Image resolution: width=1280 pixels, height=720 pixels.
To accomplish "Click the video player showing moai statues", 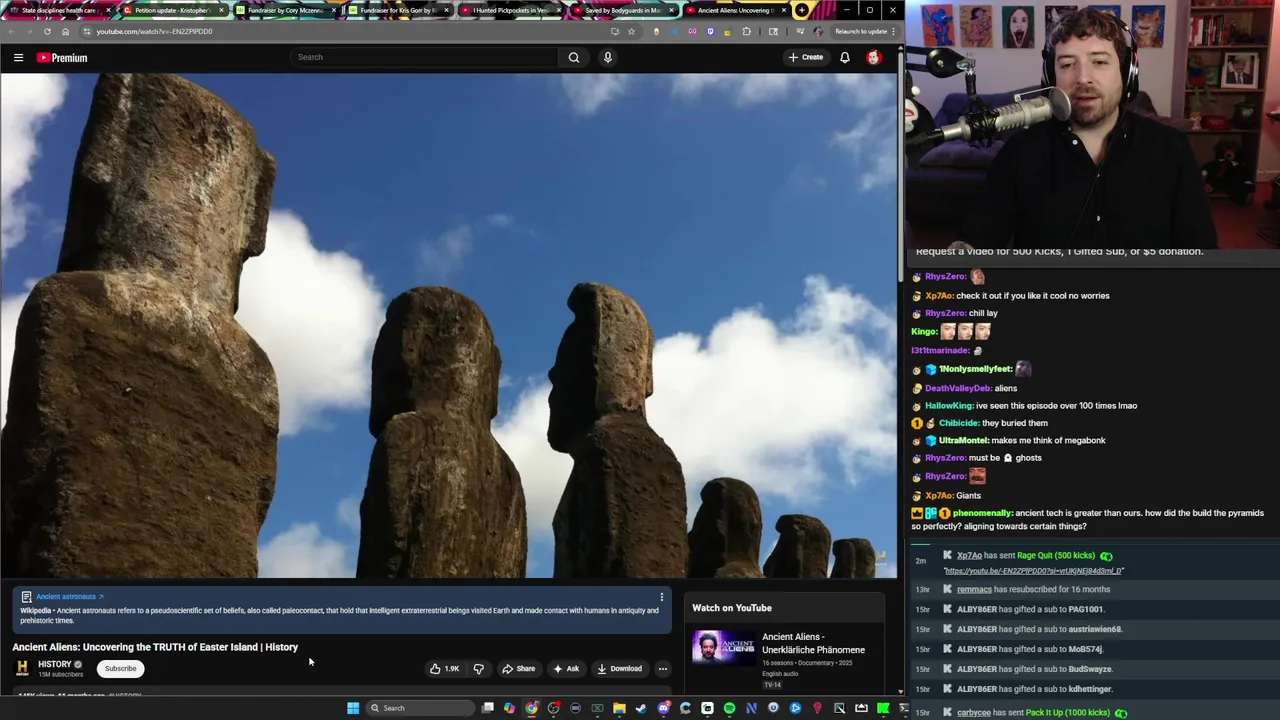I will (449, 325).
